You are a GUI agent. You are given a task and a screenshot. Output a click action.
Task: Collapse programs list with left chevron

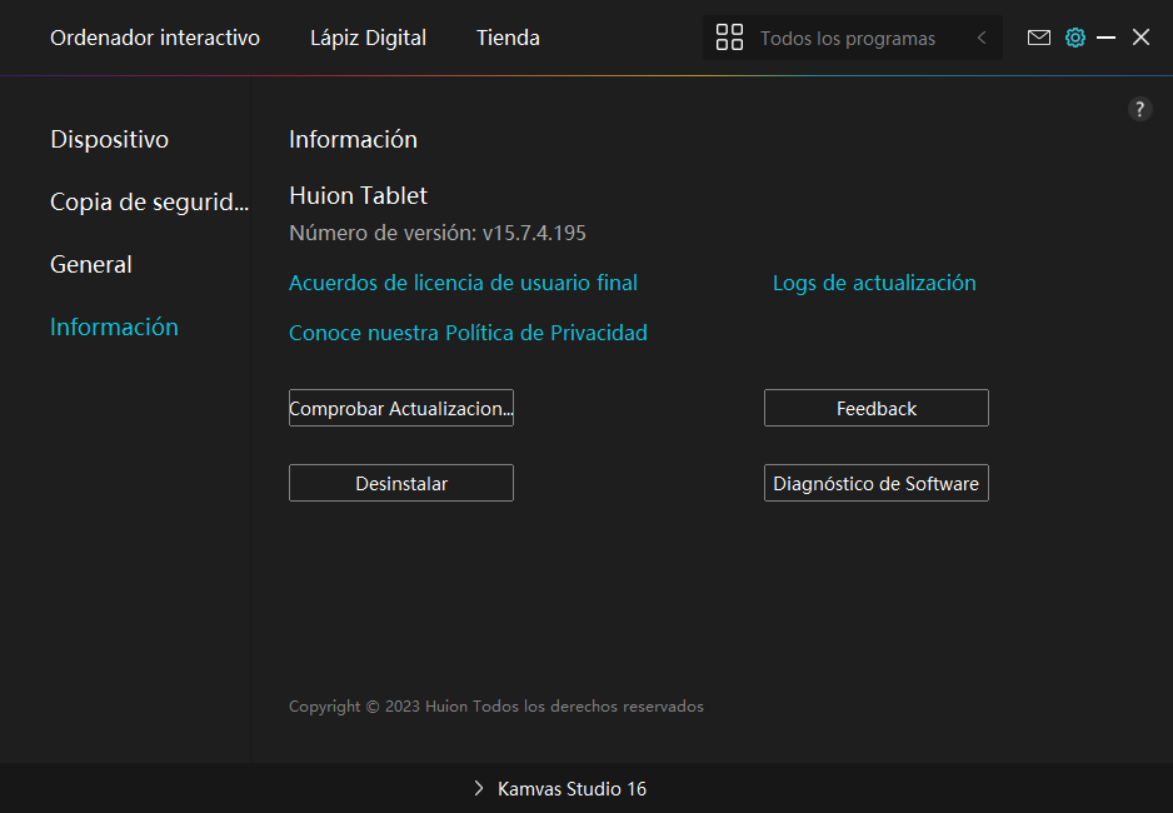point(982,38)
